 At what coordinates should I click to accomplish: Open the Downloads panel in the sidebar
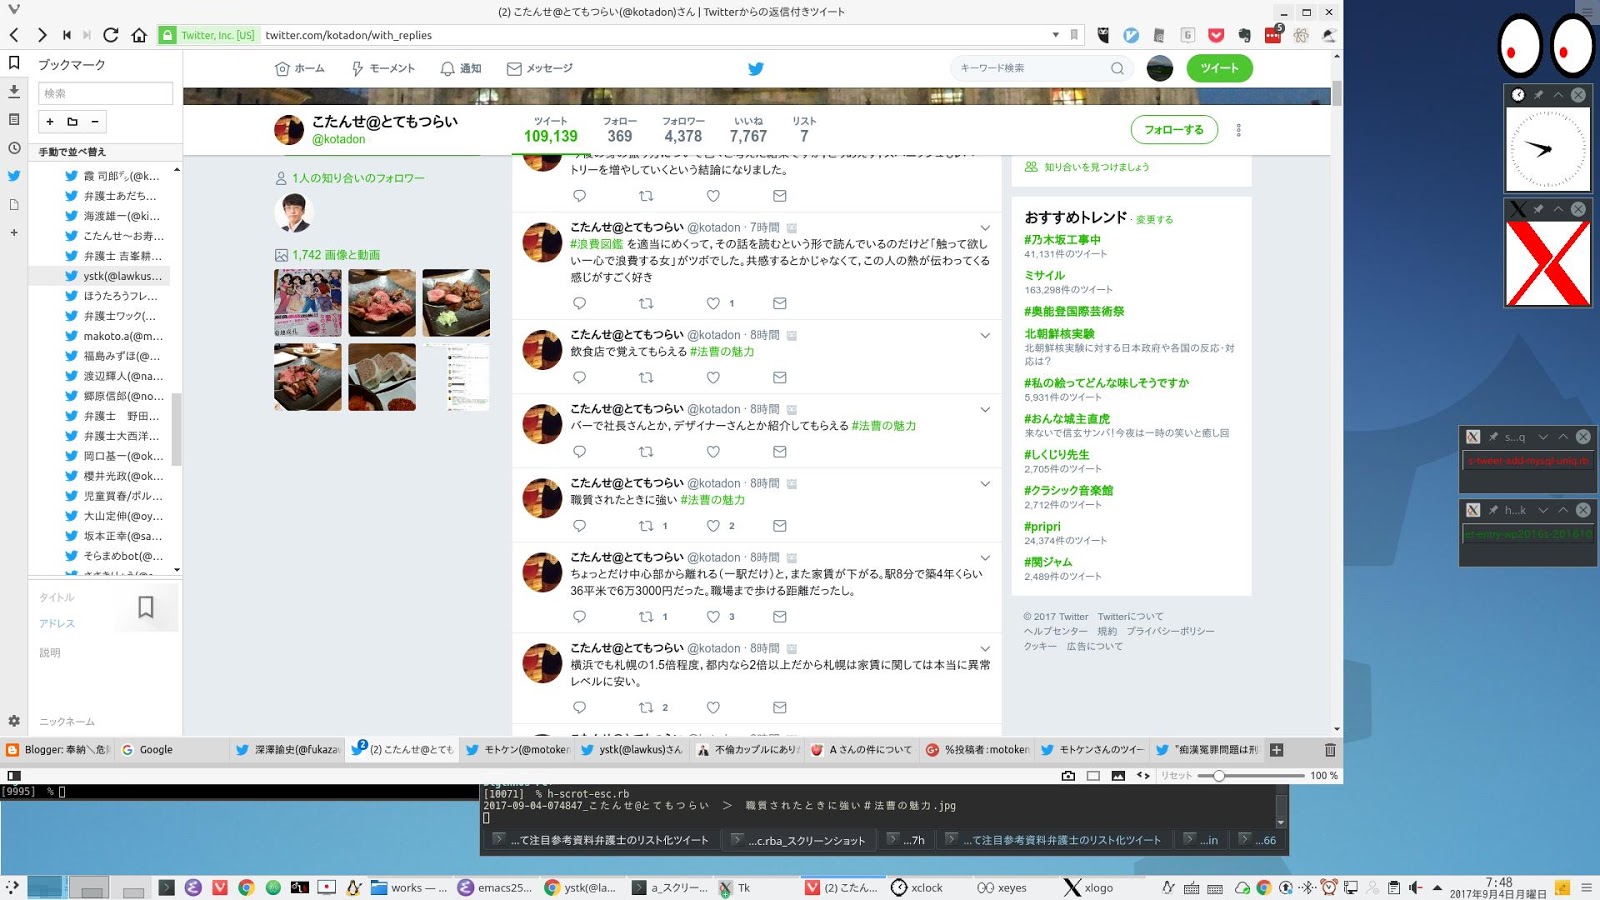(x=14, y=91)
